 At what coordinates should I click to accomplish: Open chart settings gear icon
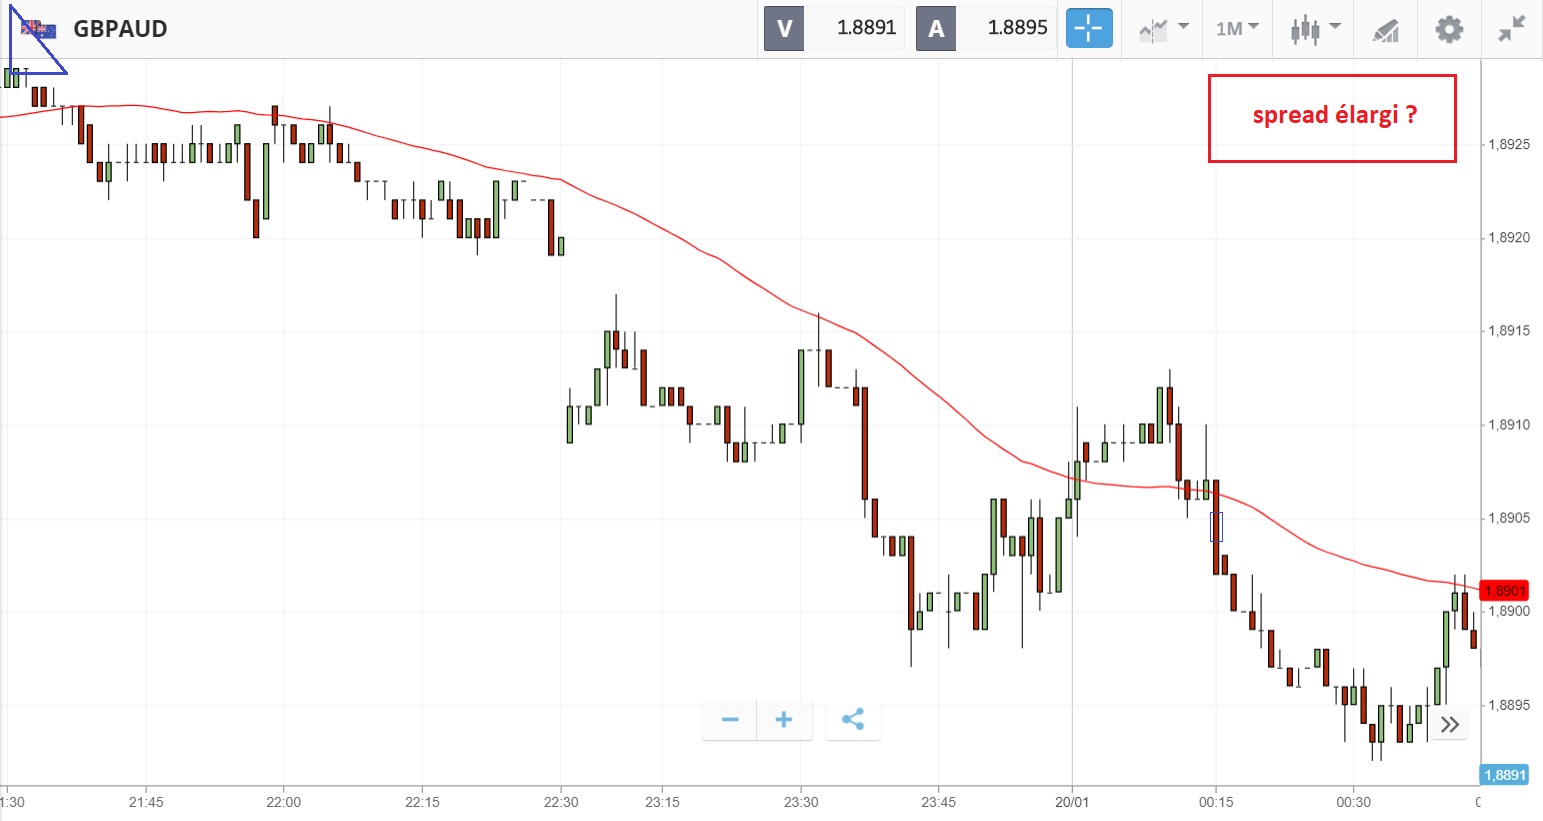pyautogui.click(x=1448, y=29)
